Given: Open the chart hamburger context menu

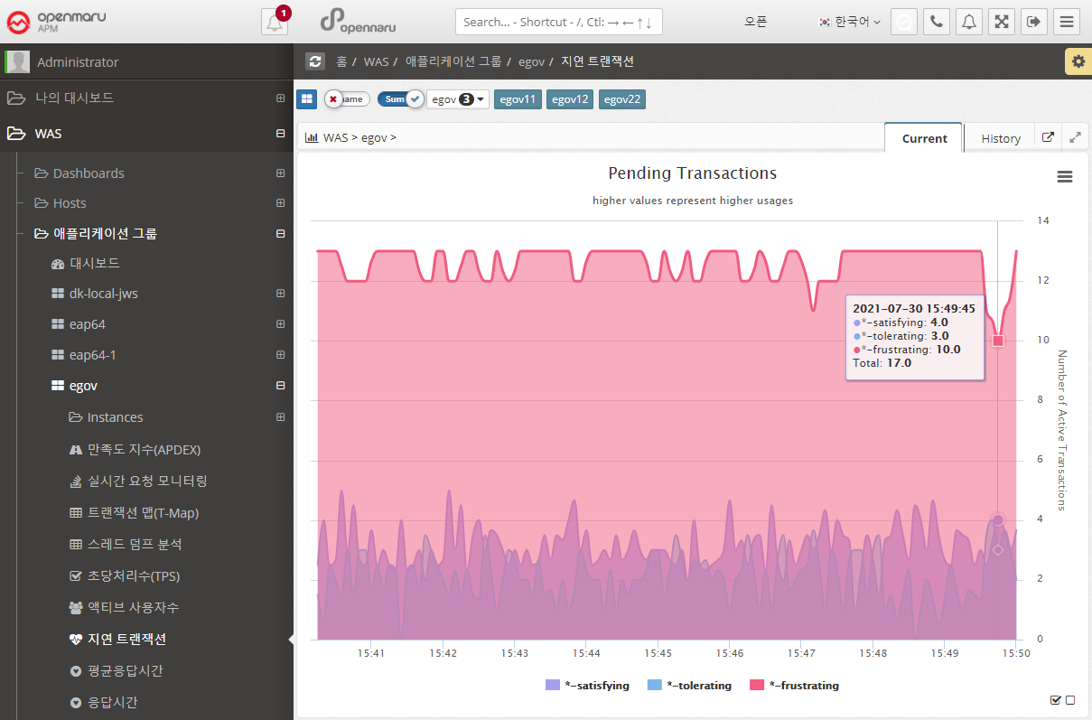Looking at the screenshot, I should [1065, 177].
